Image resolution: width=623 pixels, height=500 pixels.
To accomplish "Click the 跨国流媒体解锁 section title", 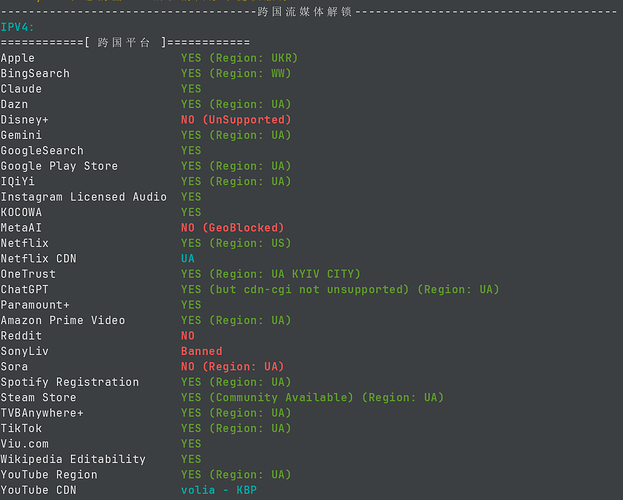I will click(304, 12).
